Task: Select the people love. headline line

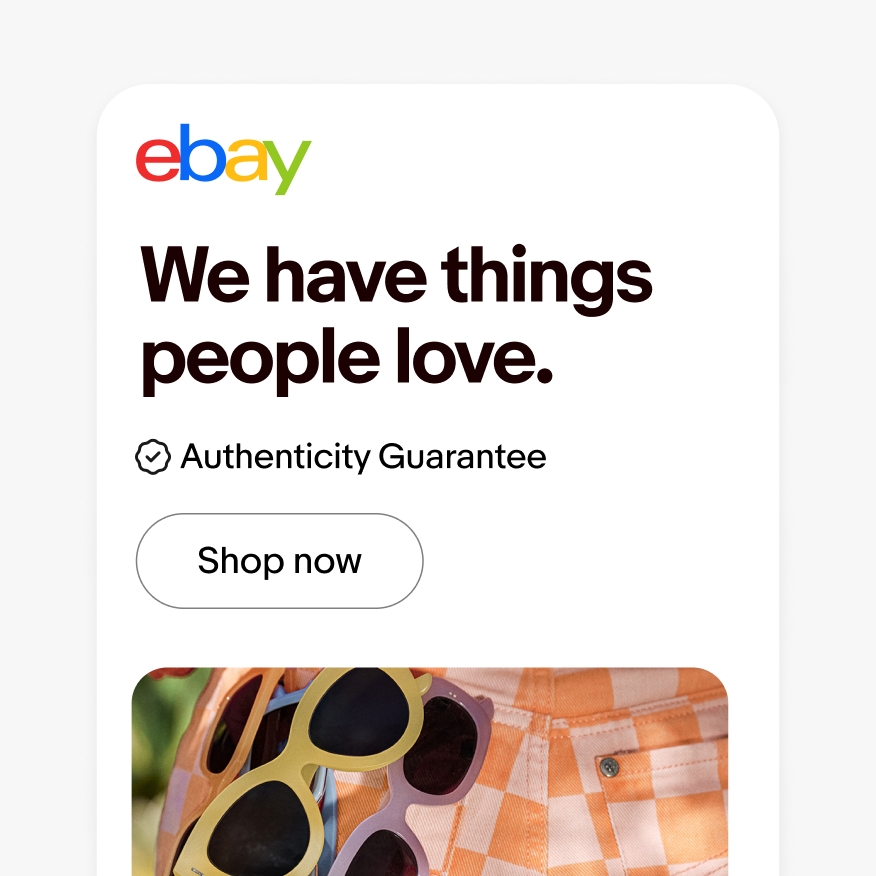Action: [x=347, y=360]
